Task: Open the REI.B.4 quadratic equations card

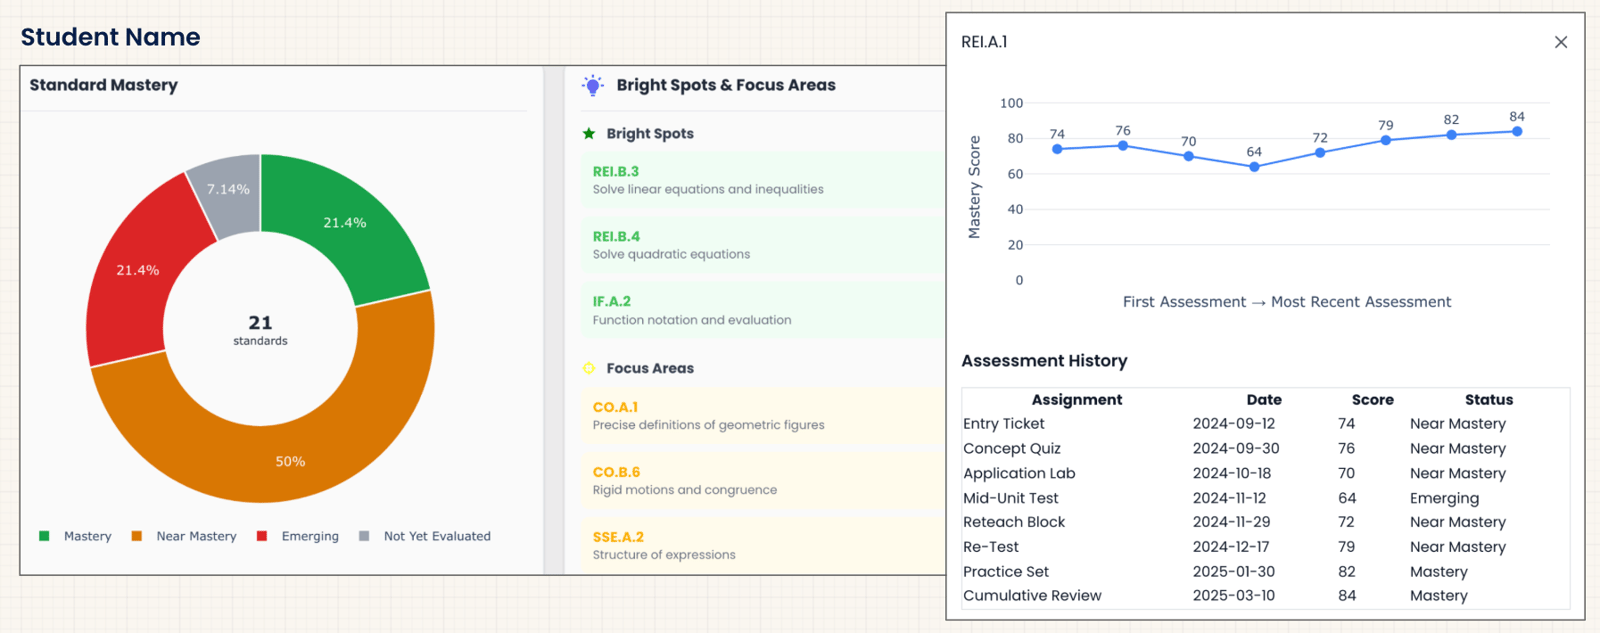Action: tap(762, 245)
